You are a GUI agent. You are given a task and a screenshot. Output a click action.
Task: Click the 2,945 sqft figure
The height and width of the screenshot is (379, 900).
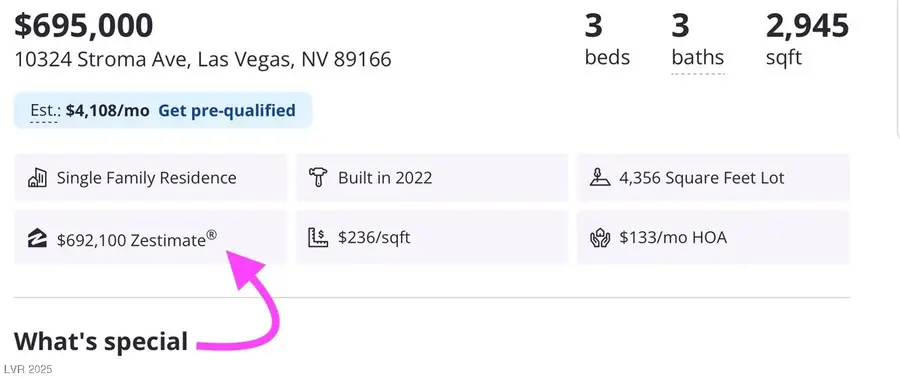tap(807, 39)
